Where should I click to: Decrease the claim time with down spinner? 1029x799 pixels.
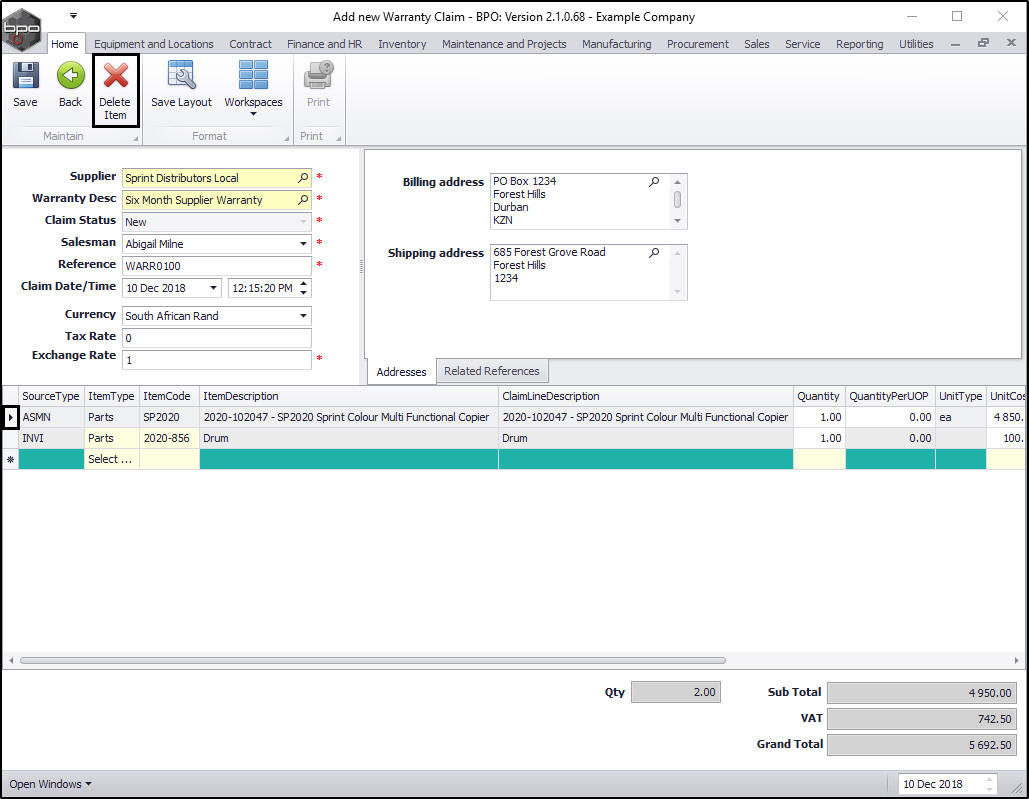[303, 292]
